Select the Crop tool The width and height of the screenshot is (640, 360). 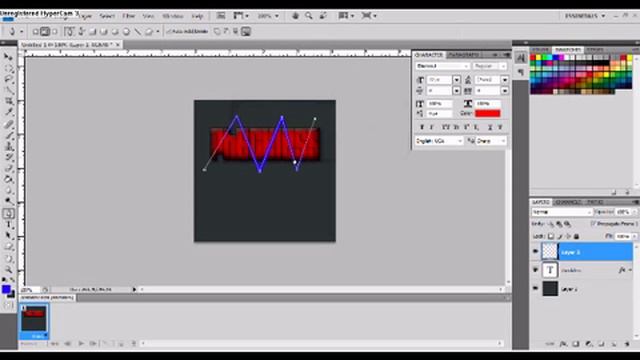pyautogui.click(x=9, y=101)
